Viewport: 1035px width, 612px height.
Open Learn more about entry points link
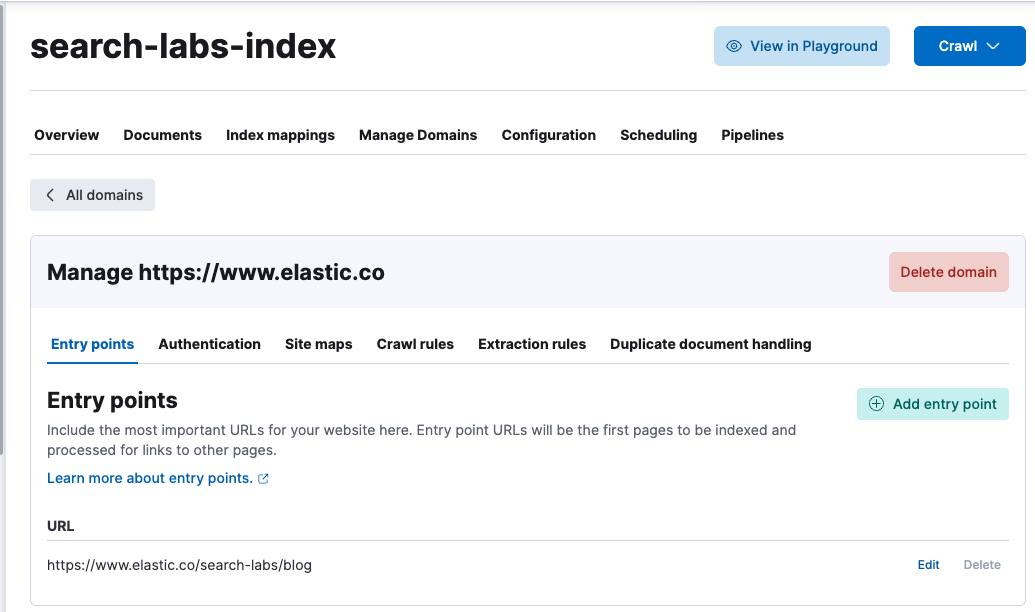click(x=150, y=478)
